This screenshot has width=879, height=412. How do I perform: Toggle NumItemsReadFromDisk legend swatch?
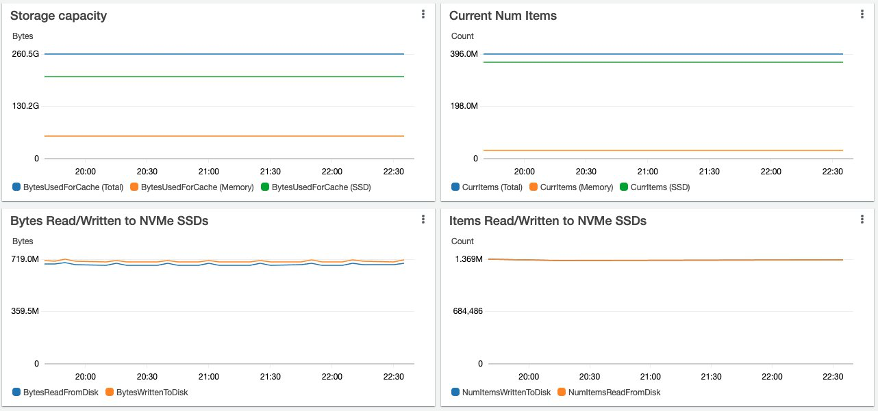[561, 392]
